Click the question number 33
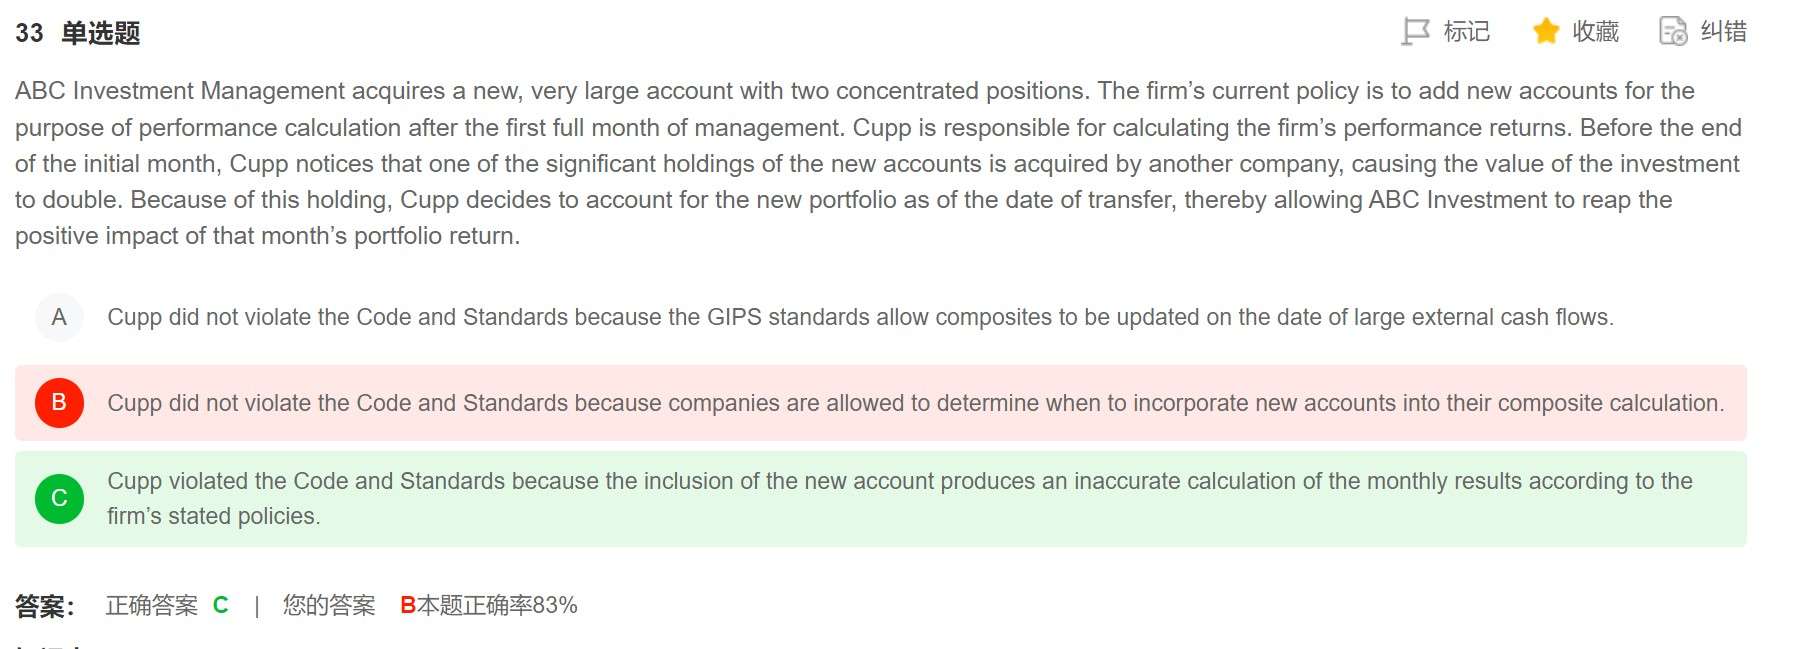 tap(29, 33)
